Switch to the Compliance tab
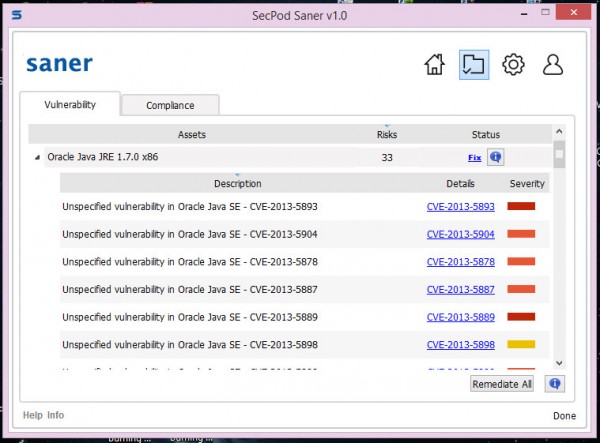The height and width of the screenshot is (443, 600). [170, 105]
